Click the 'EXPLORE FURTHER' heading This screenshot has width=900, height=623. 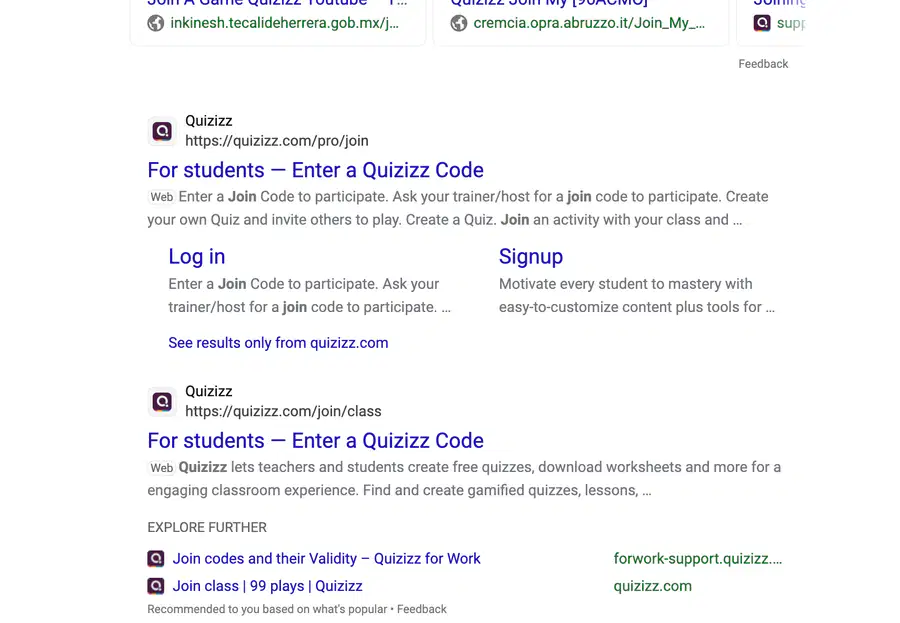(x=207, y=528)
